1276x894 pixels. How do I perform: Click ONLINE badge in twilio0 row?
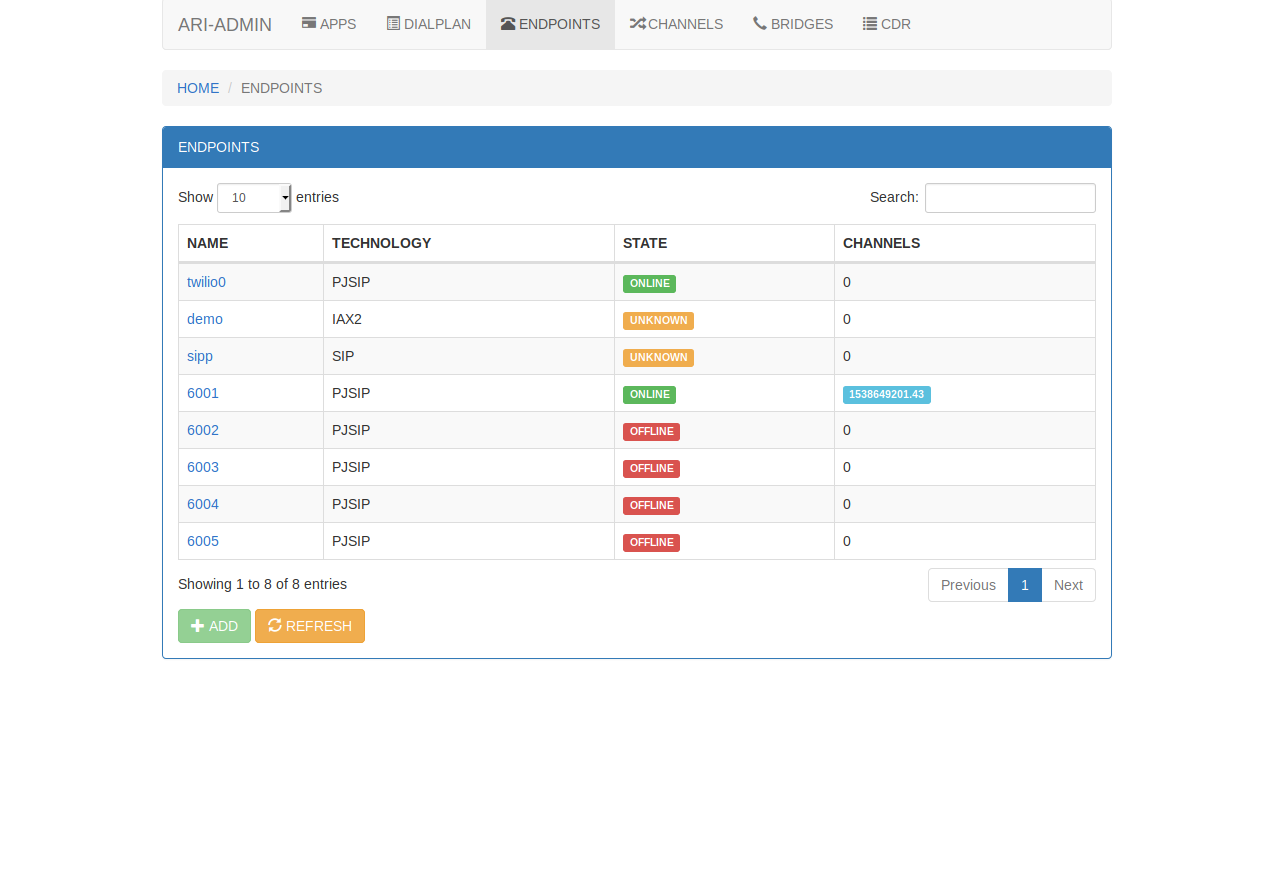click(649, 284)
